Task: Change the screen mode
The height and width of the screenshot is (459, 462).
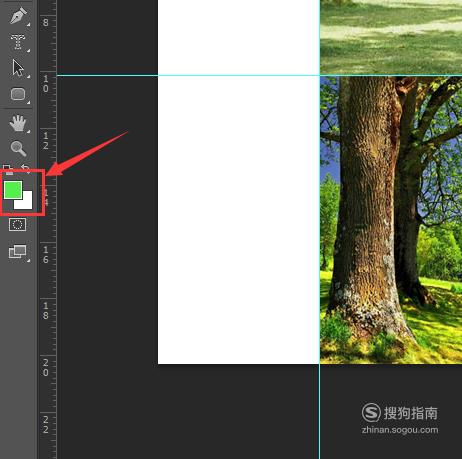Action: tap(18, 252)
